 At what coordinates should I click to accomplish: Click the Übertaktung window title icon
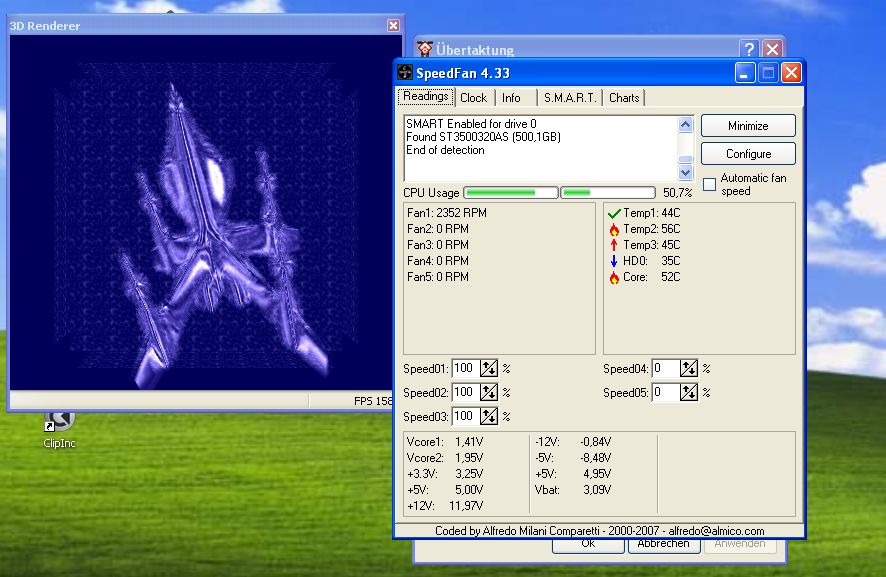(424, 49)
